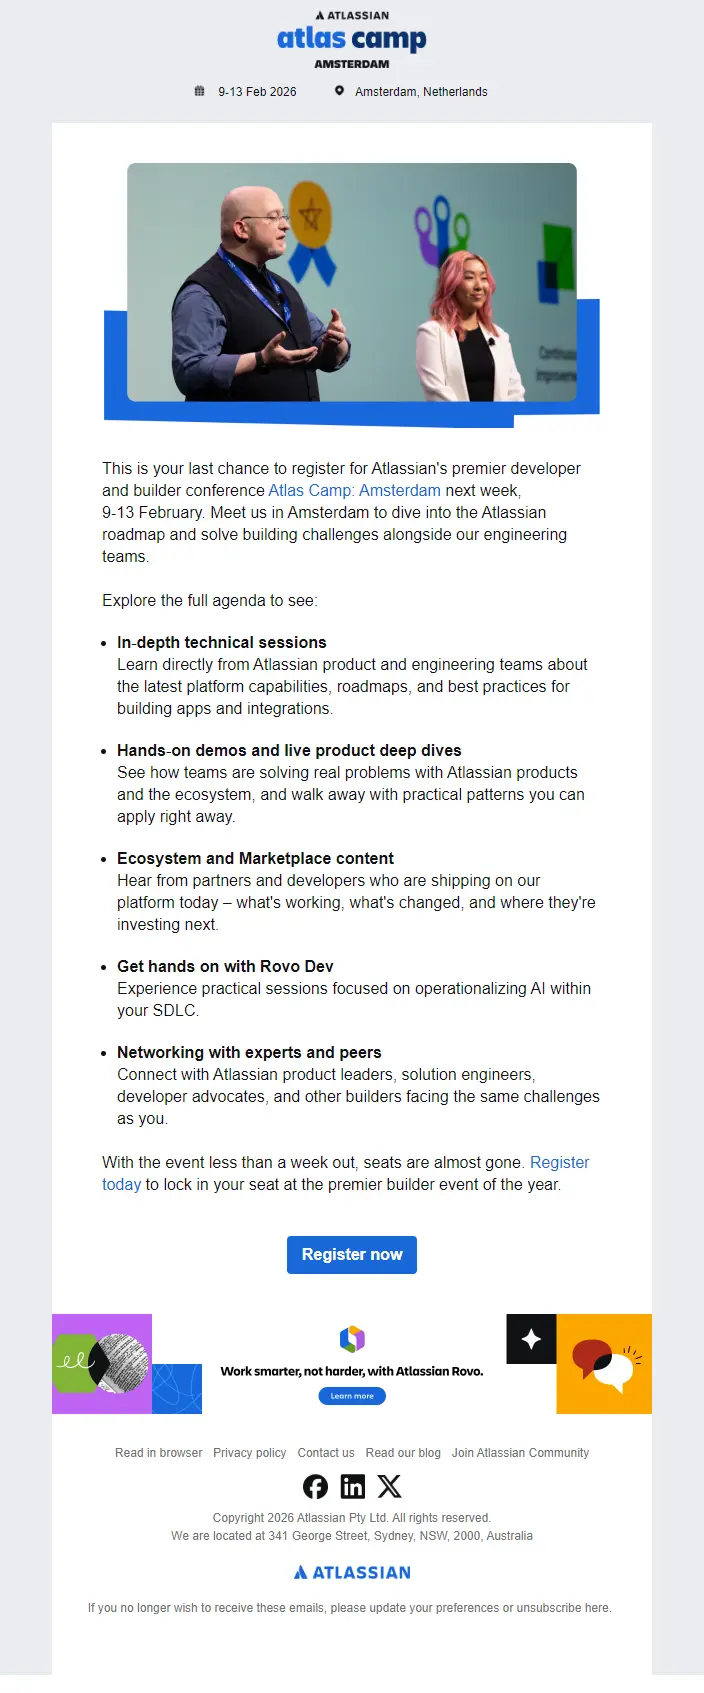This screenshot has width=704, height=1693.
Task: Click the Facebook icon in footer
Action: click(315, 1487)
